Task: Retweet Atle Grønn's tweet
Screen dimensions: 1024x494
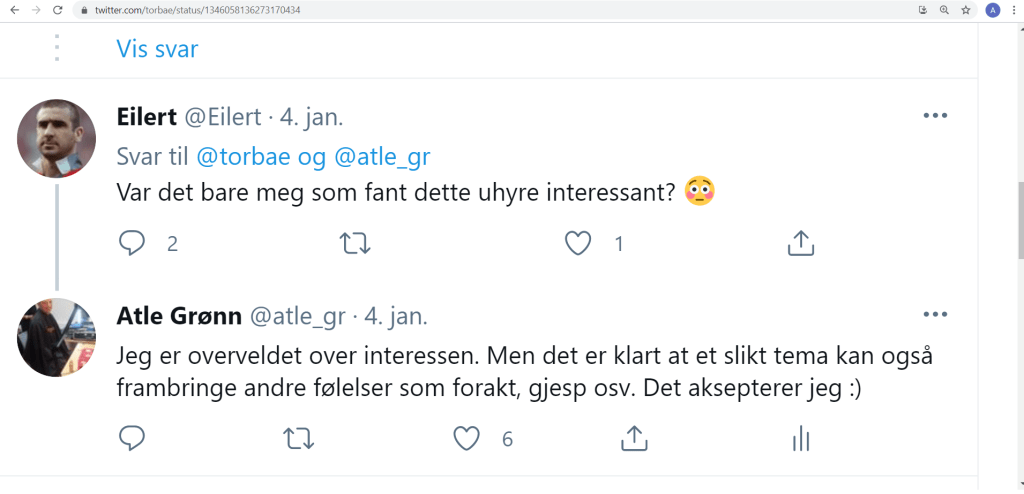Action: click(297, 438)
